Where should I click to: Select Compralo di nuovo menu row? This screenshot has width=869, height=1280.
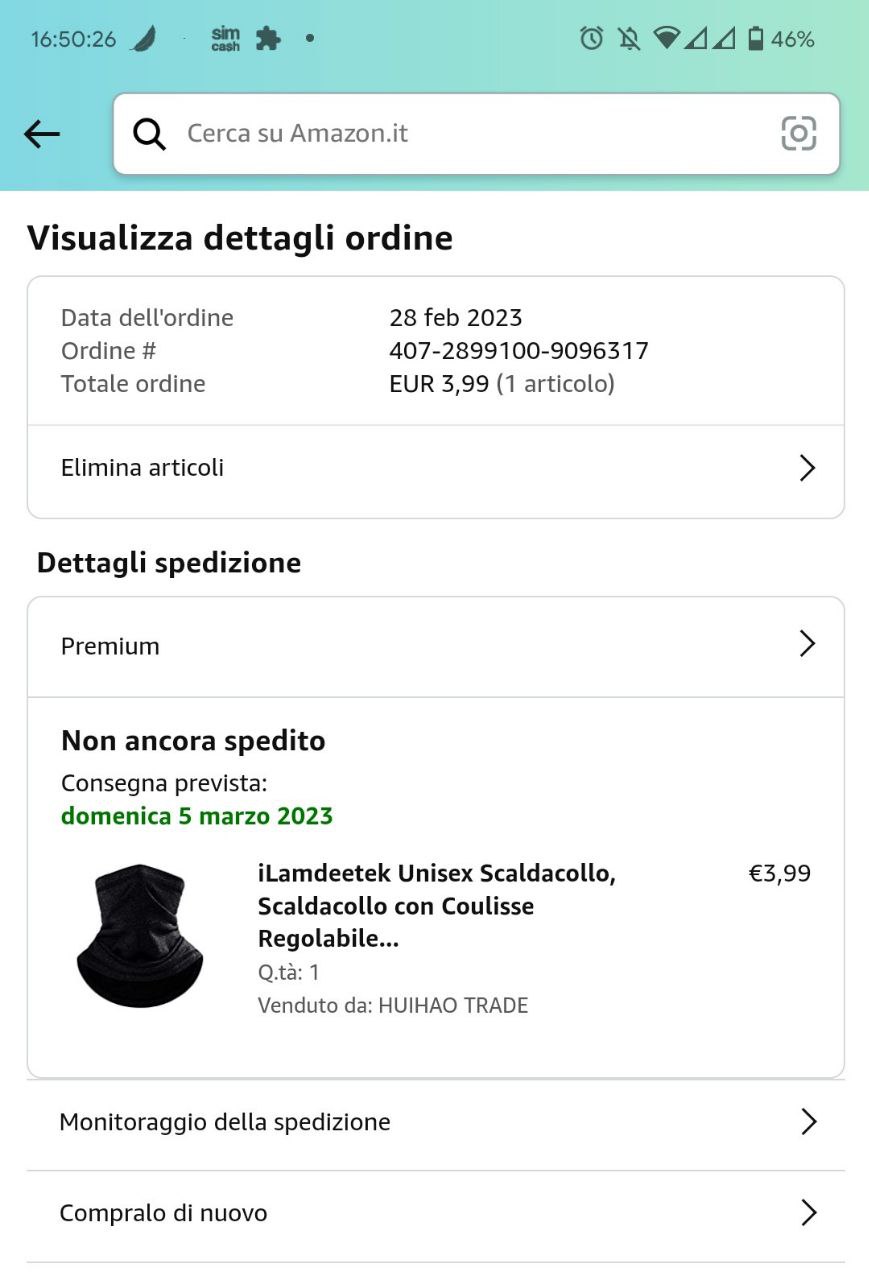164,1213
